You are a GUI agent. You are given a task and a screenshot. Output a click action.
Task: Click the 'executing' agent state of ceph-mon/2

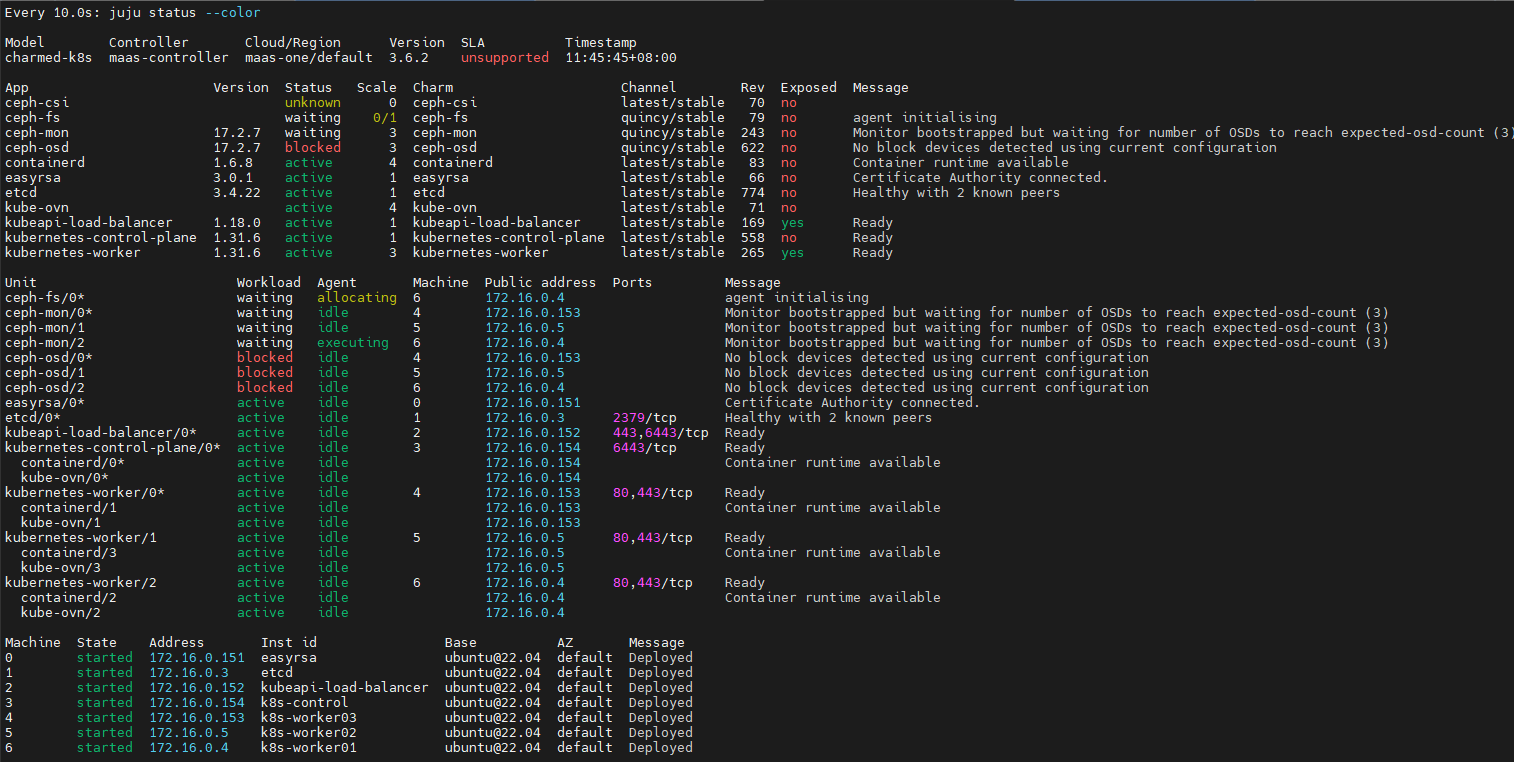(x=353, y=342)
